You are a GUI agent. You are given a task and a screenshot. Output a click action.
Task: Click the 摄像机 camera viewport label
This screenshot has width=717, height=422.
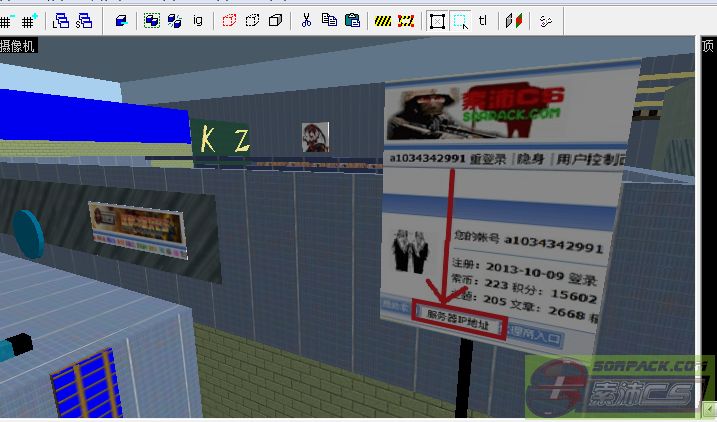click(18, 46)
